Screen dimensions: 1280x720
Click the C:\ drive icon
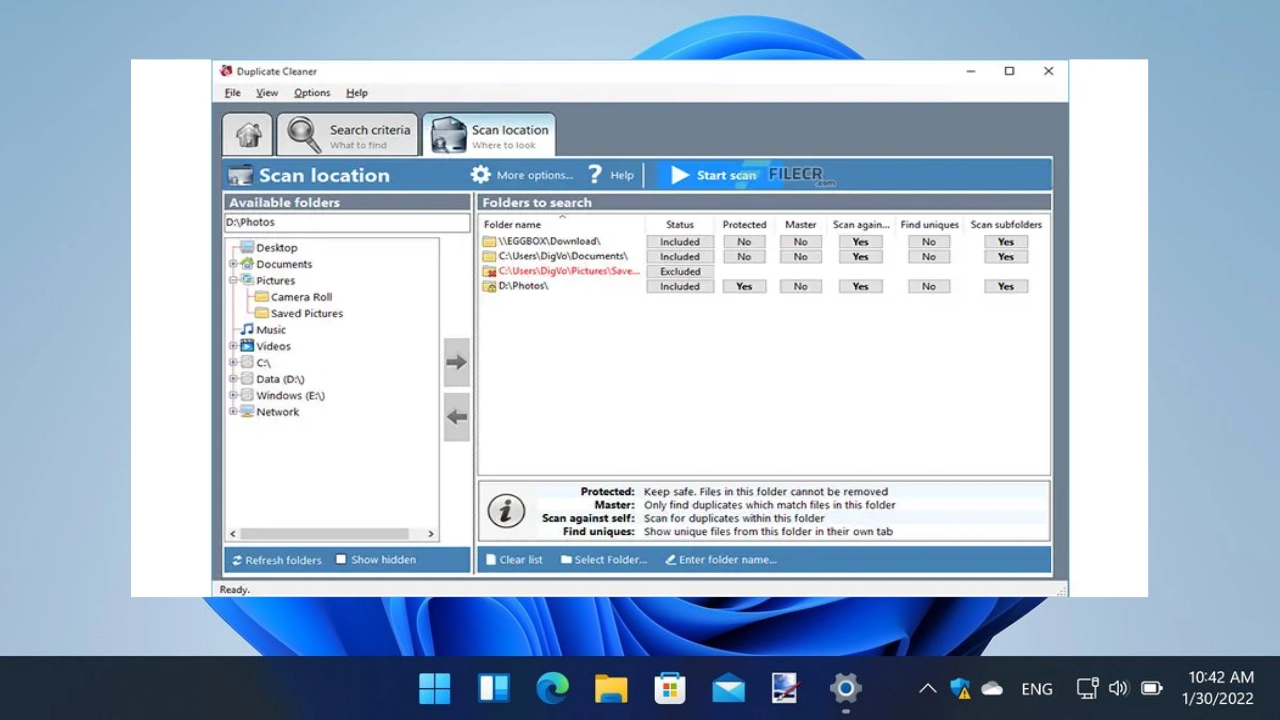pyautogui.click(x=247, y=362)
